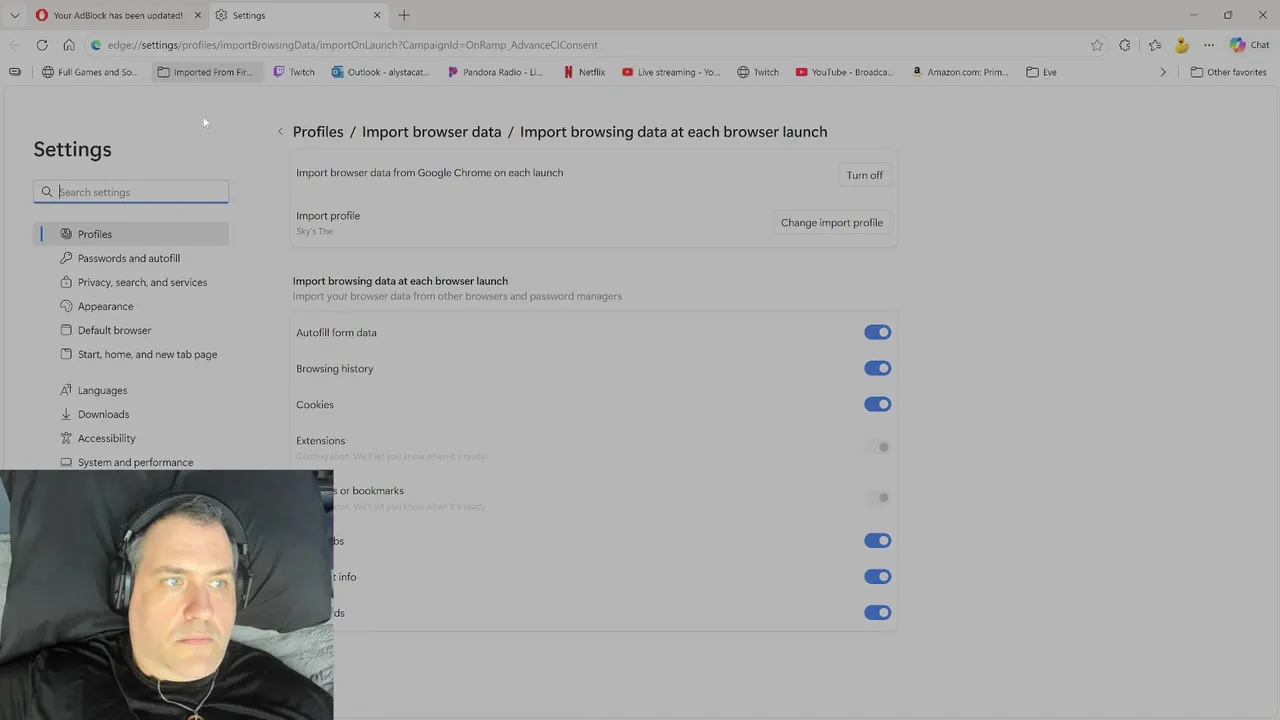Click the yellow duck profile icon
1280x720 pixels.
pos(1182,45)
